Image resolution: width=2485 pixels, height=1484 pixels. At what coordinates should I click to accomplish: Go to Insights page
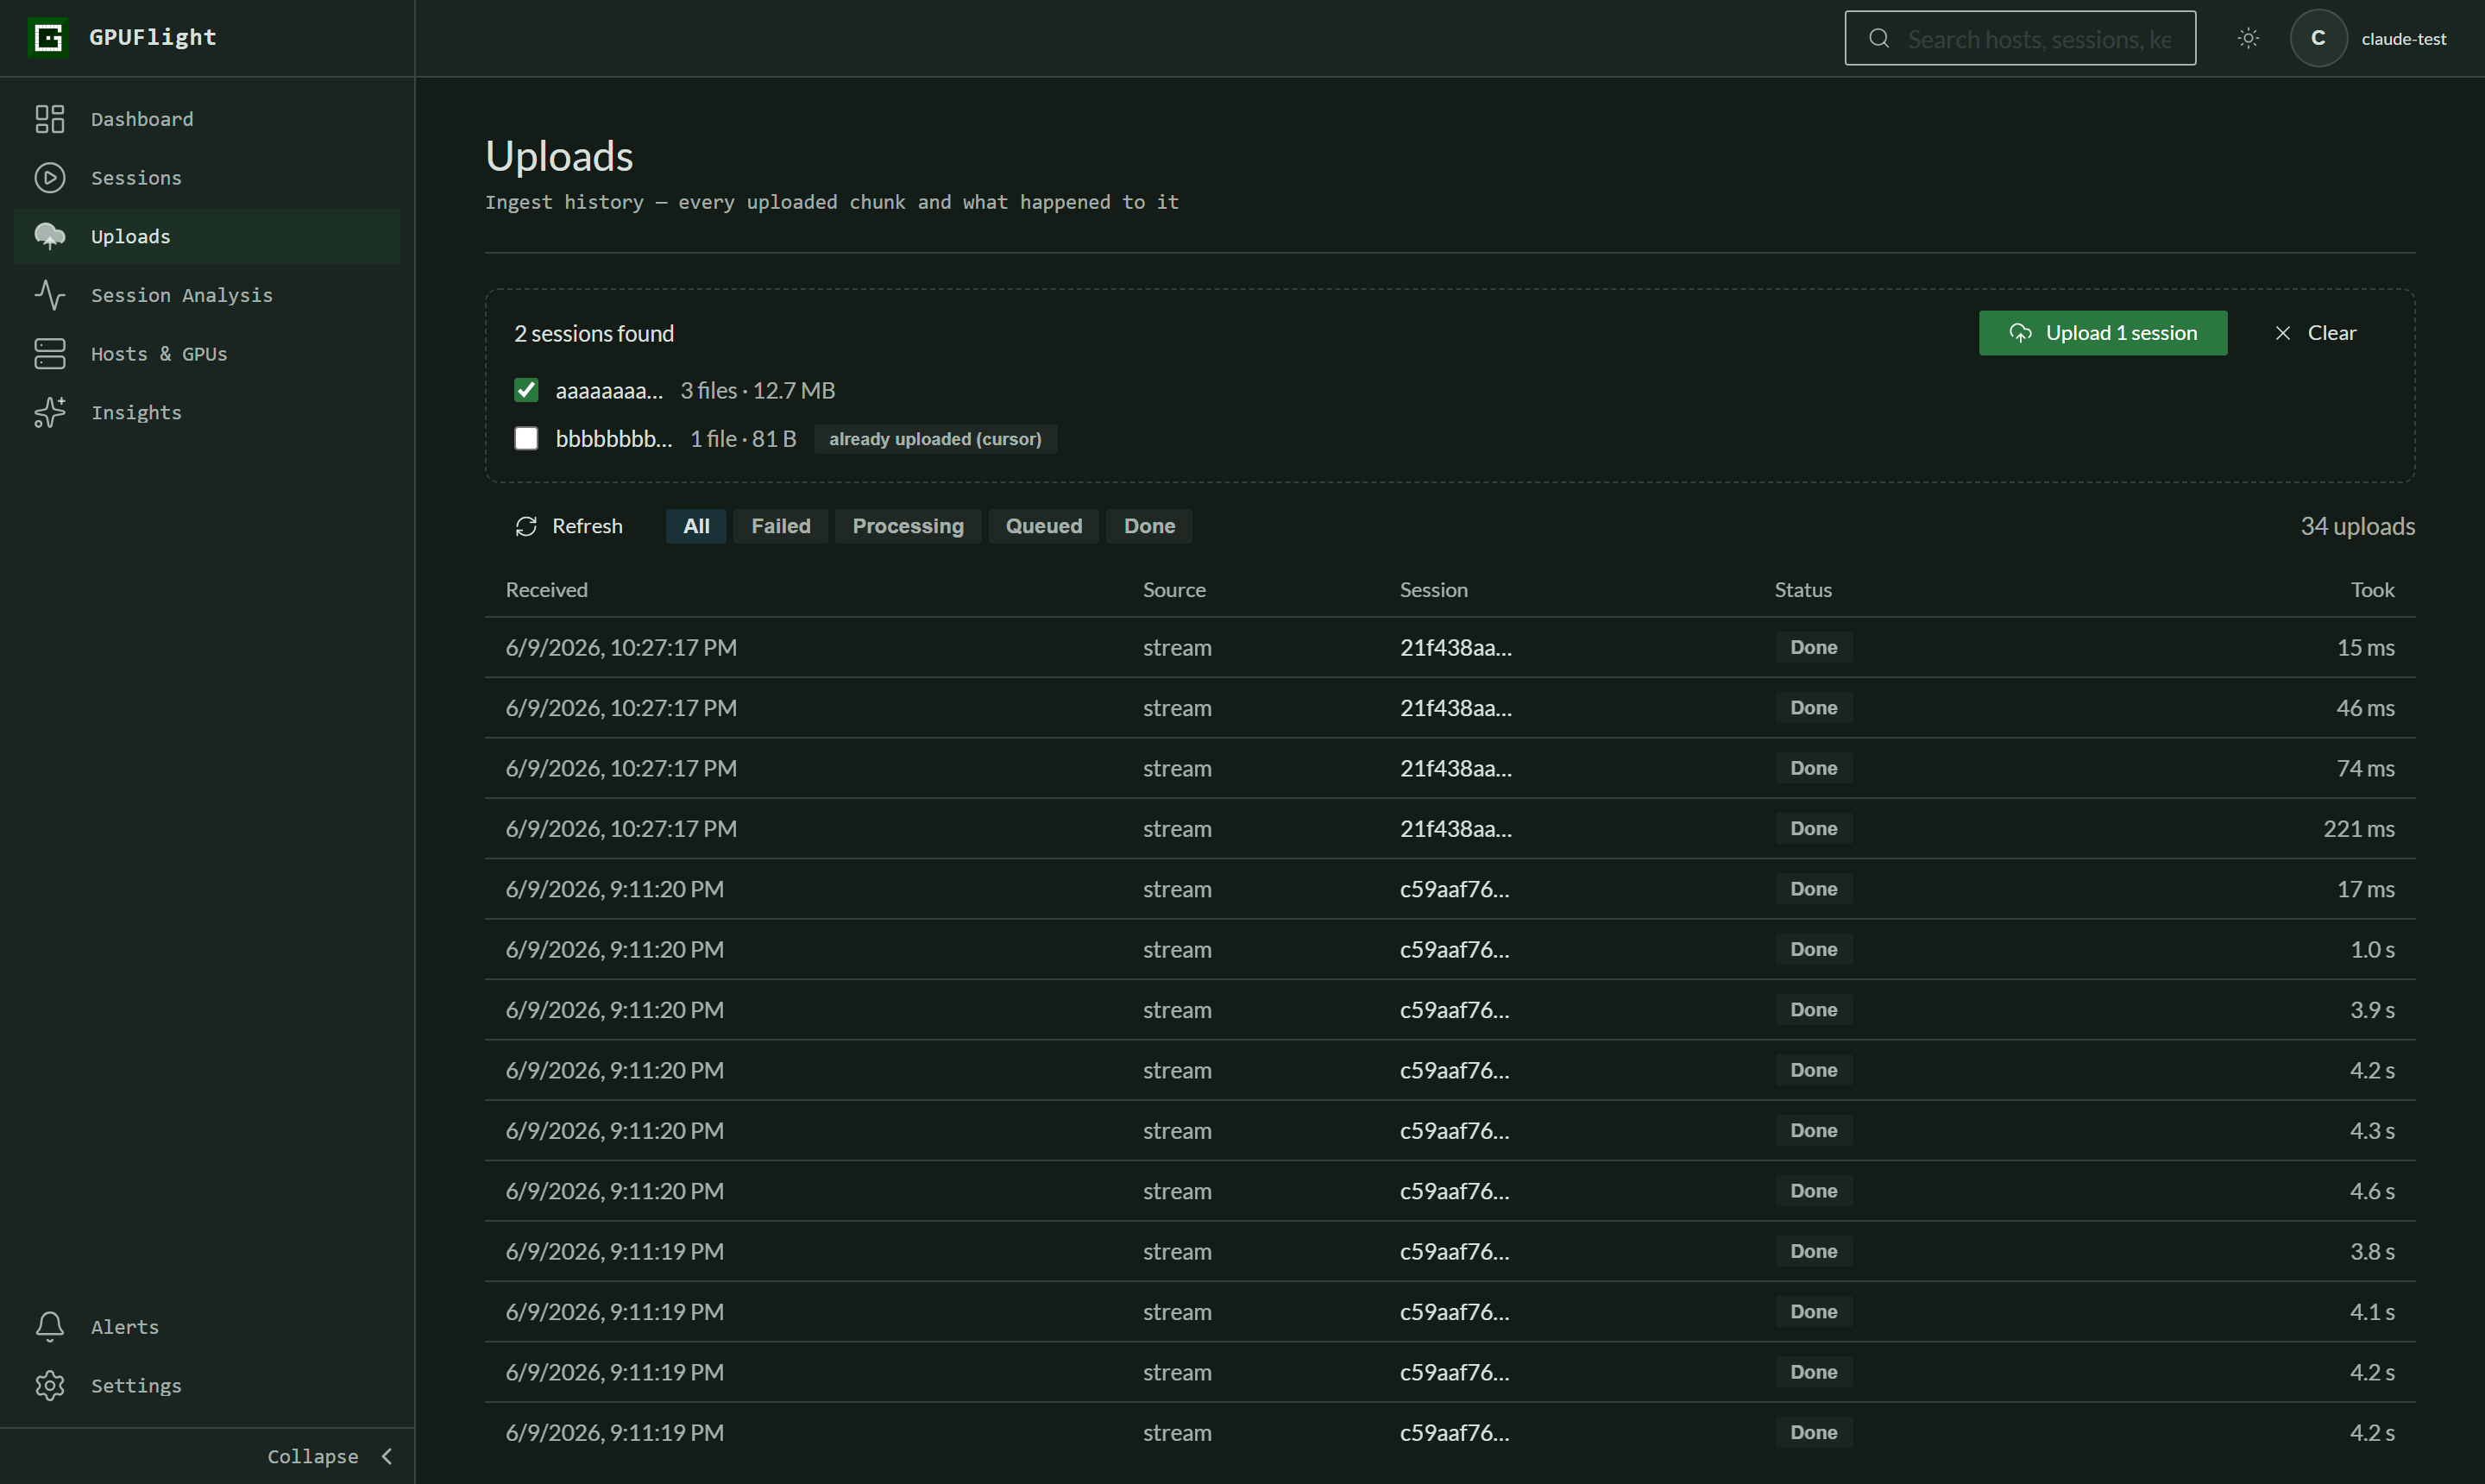coord(207,412)
